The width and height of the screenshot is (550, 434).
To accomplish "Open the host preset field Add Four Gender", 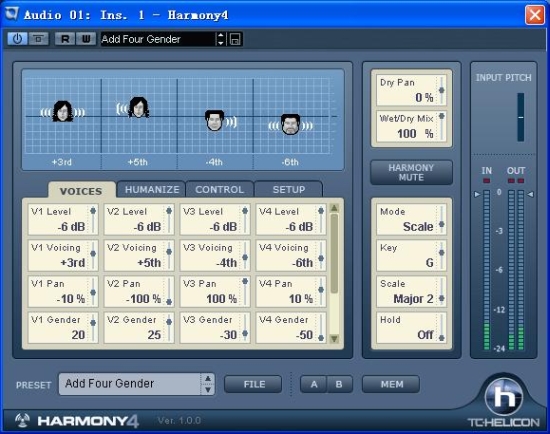I will (158, 39).
